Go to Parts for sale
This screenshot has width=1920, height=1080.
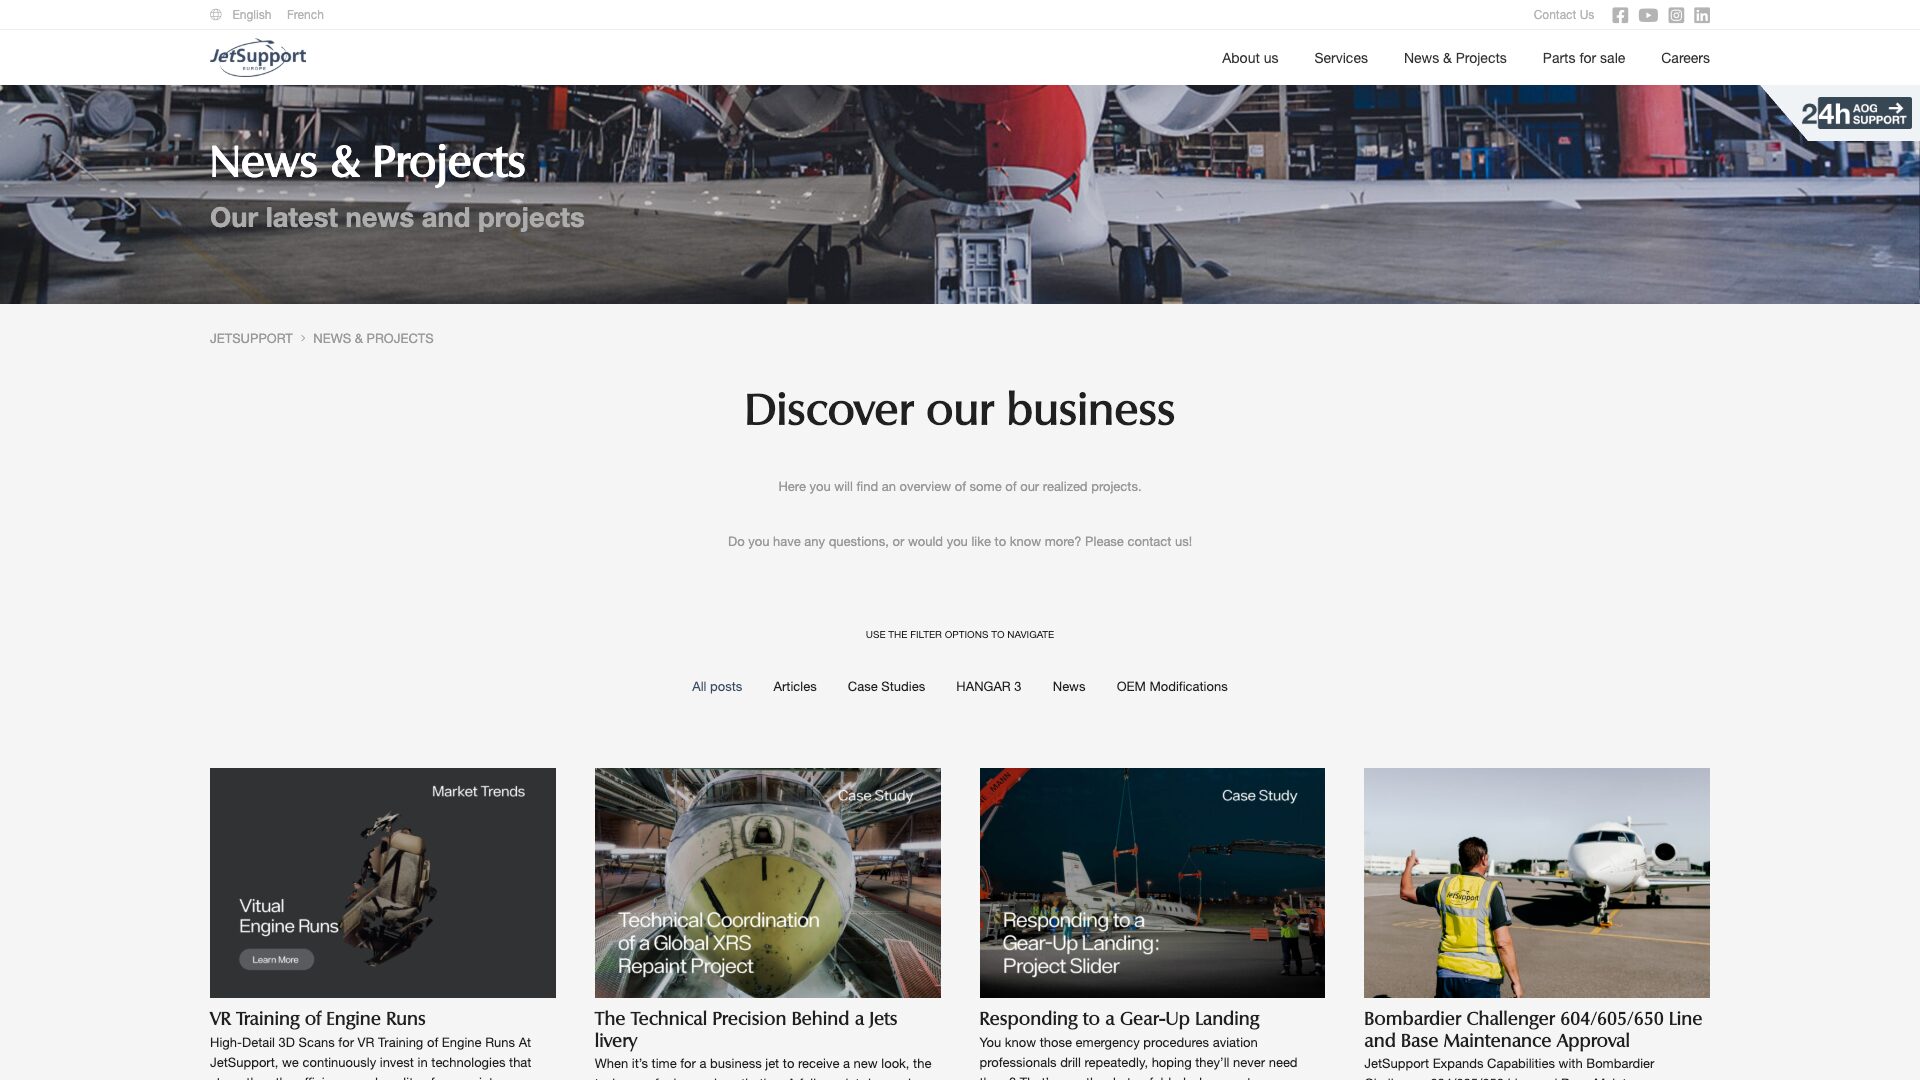pyautogui.click(x=1583, y=58)
